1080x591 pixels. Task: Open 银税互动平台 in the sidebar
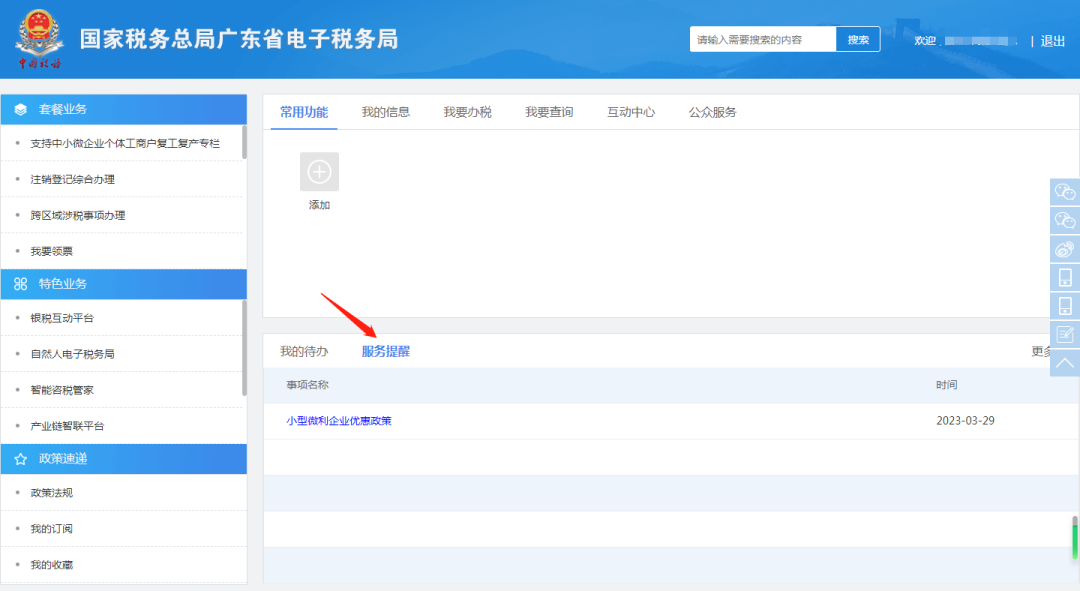pyautogui.click(x=62, y=318)
